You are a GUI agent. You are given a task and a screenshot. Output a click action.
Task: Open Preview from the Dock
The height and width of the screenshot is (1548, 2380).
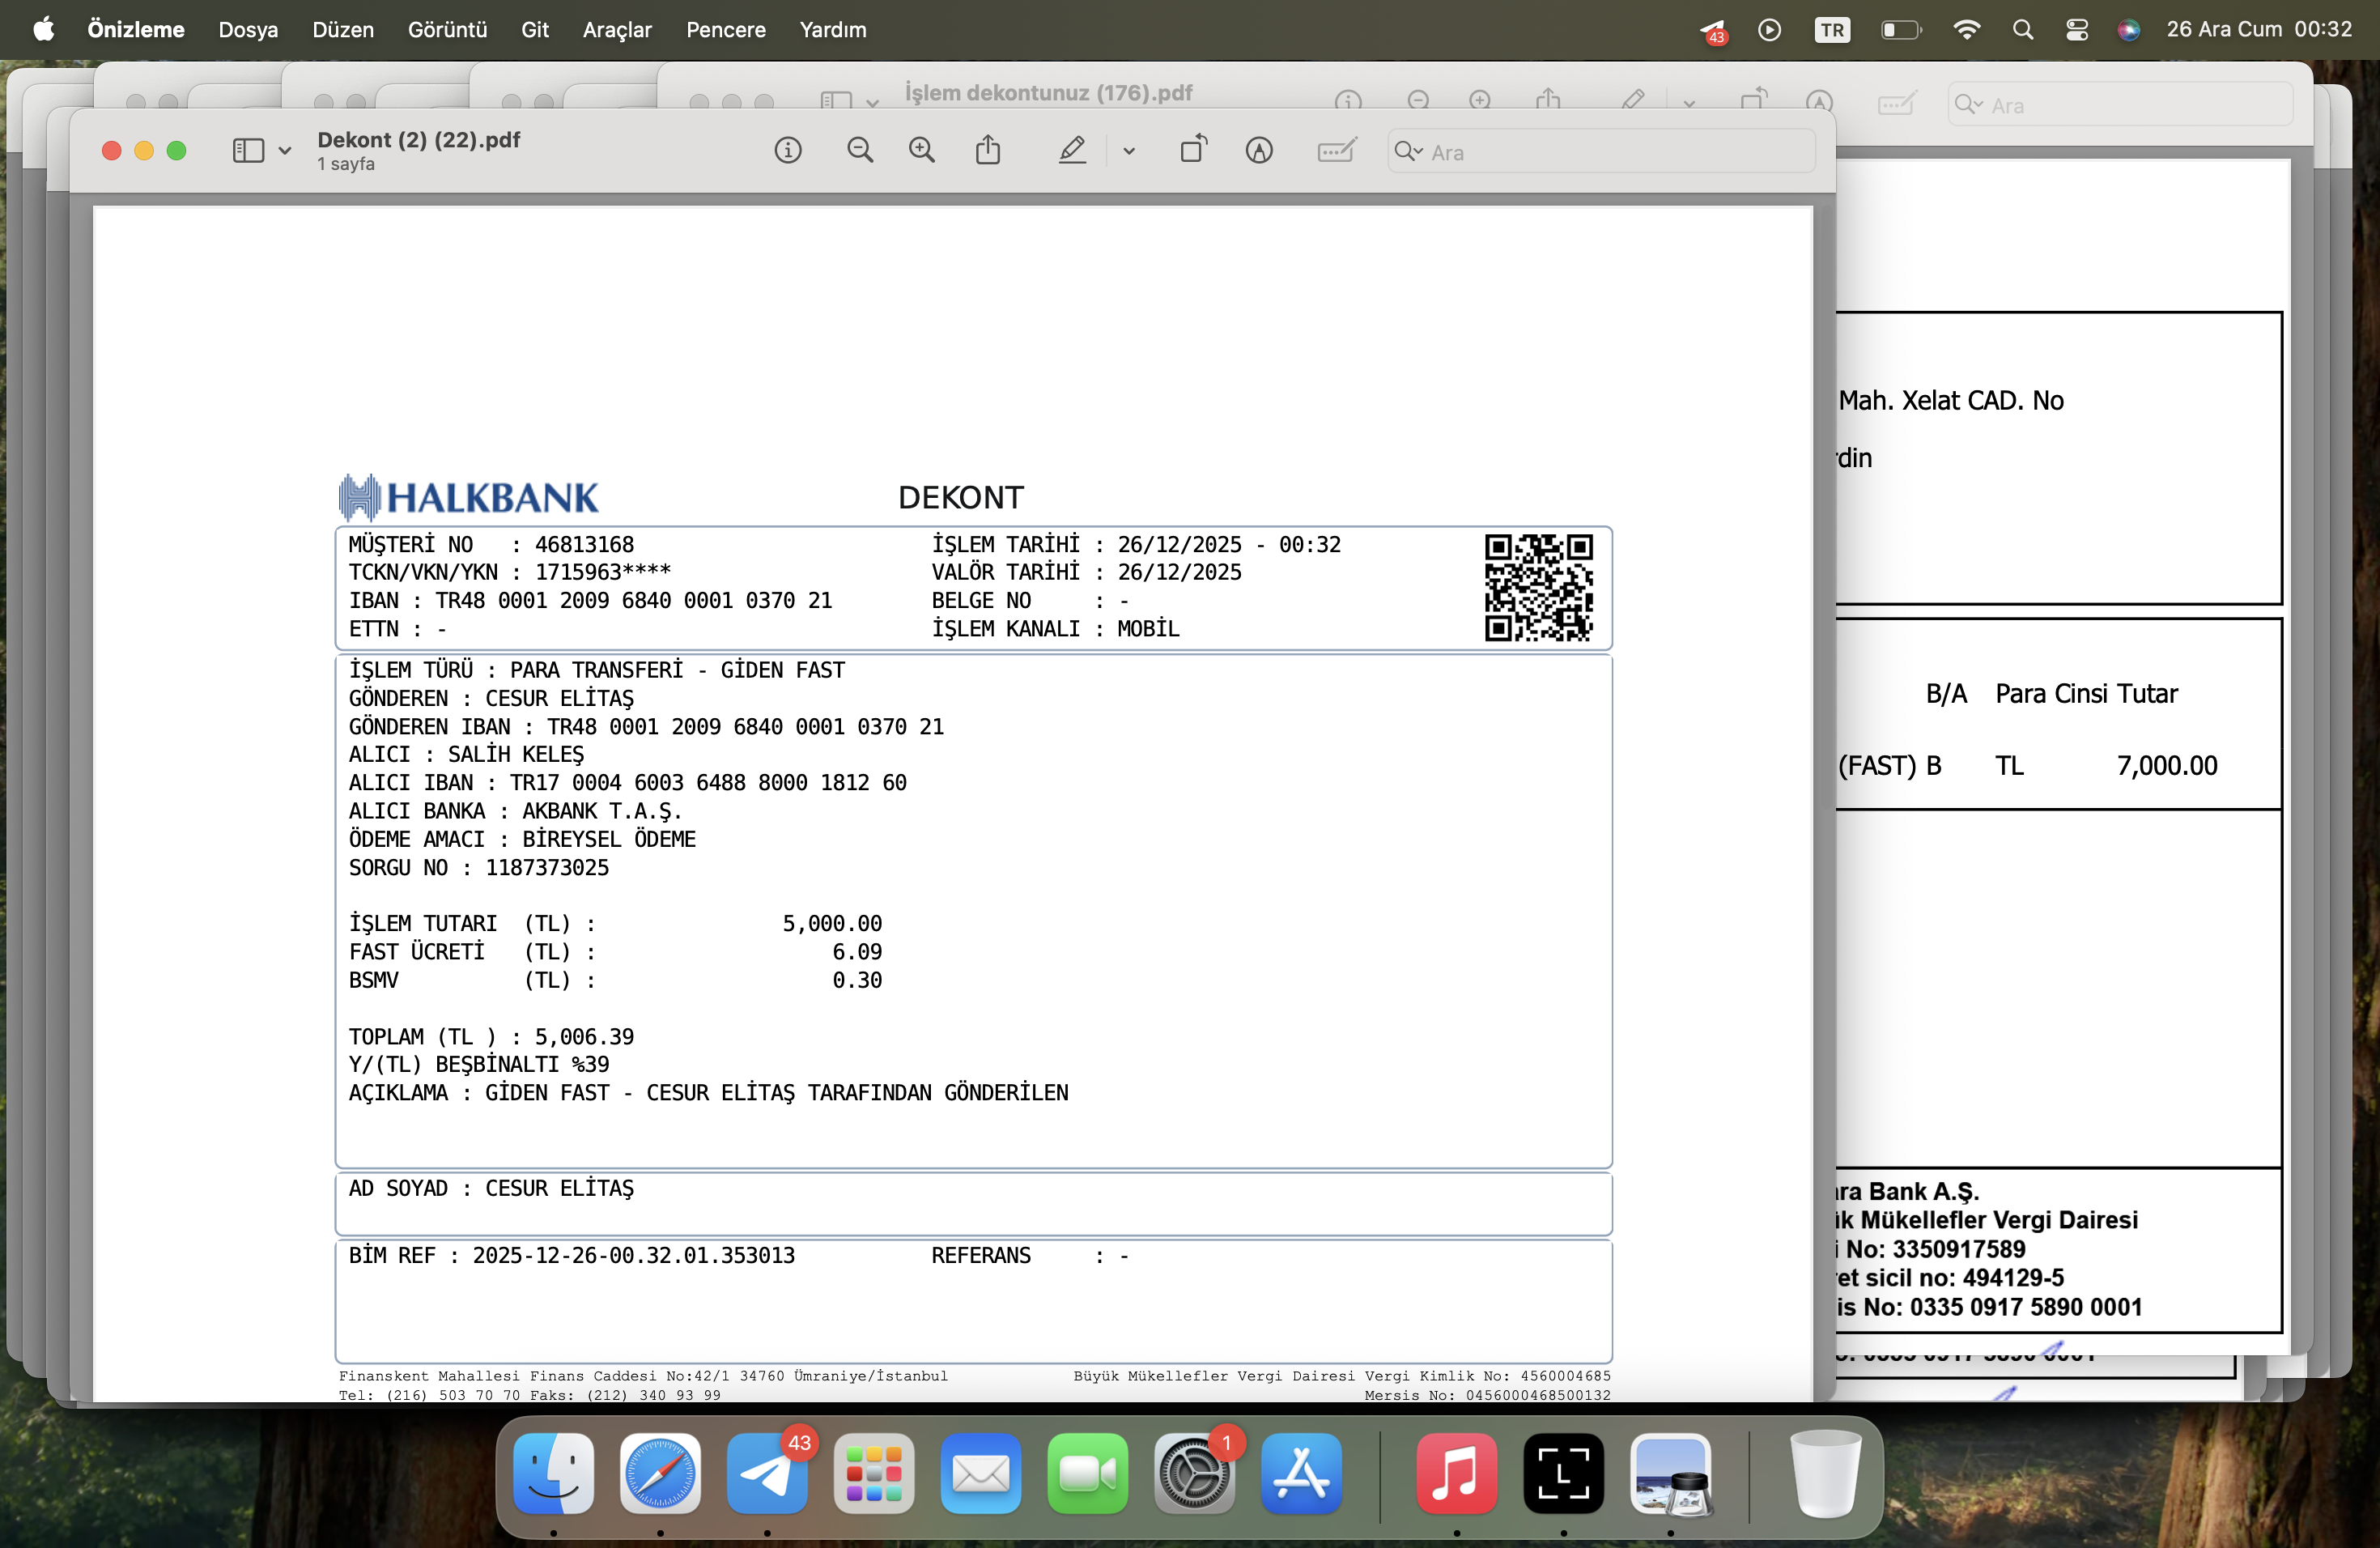tap(1671, 1474)
